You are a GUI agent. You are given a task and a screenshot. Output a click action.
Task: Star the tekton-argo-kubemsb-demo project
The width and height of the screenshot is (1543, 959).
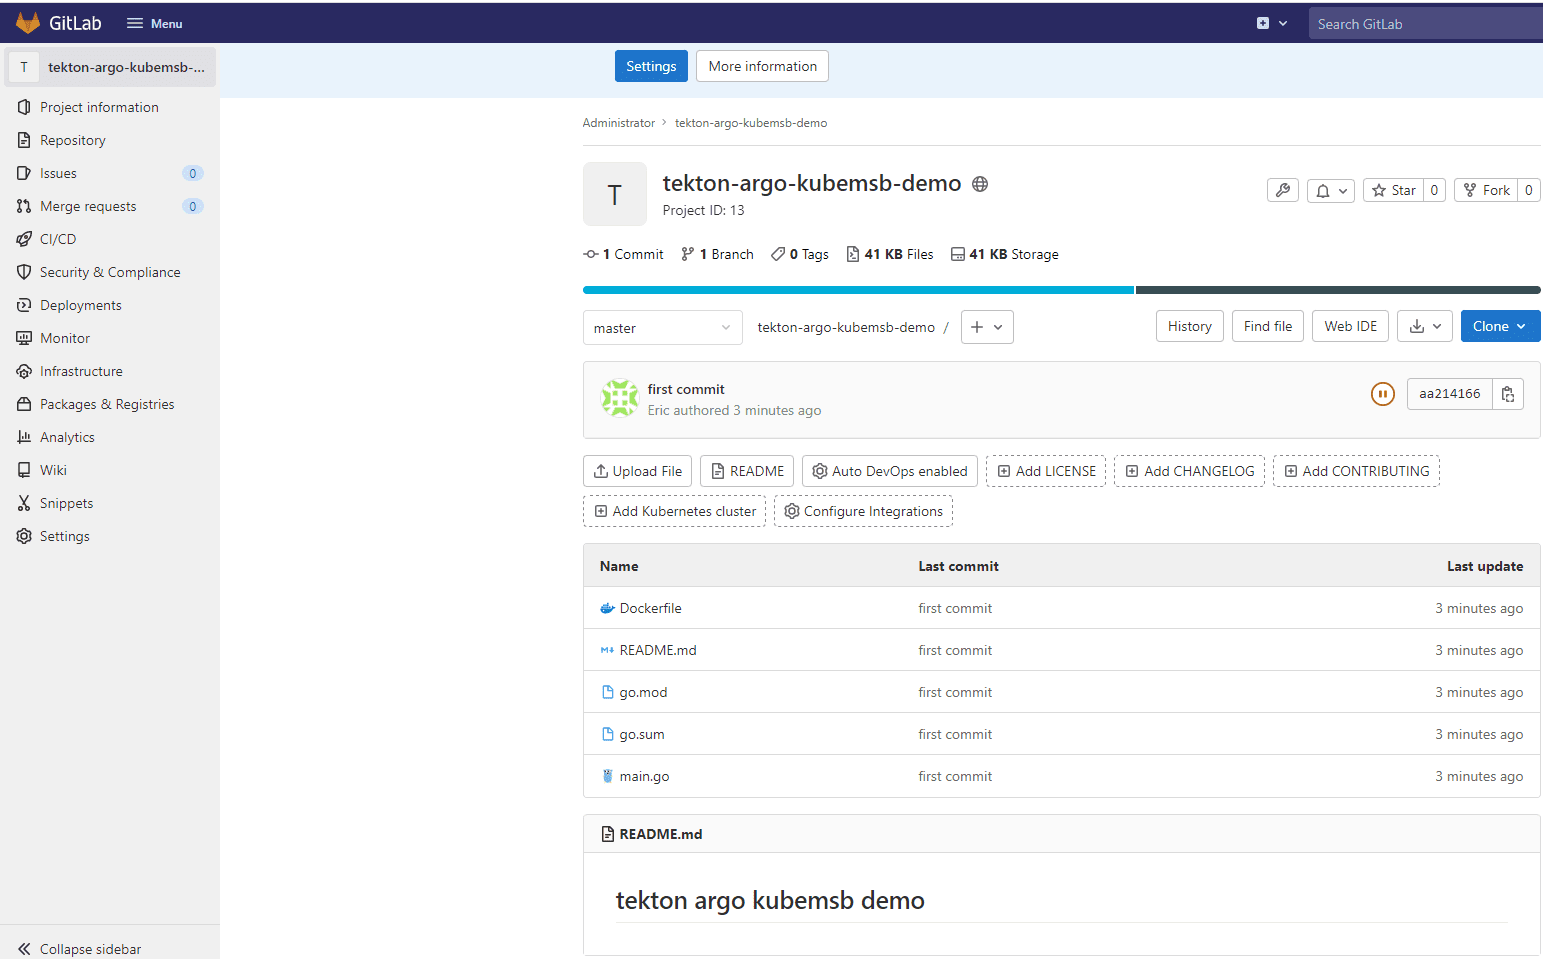(1394, 190)
